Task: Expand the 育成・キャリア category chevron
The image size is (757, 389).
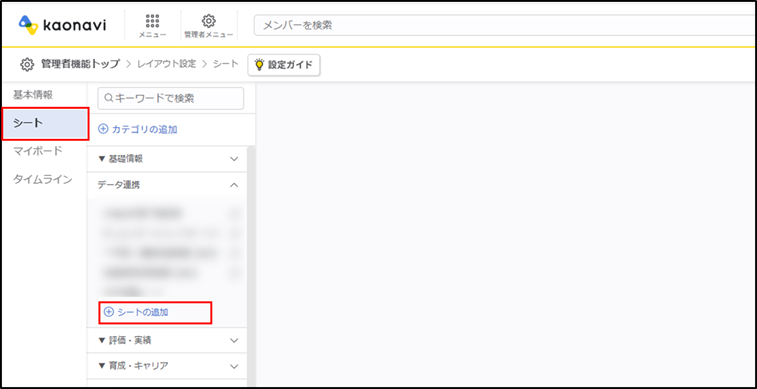Action: (x=234, y=366)
